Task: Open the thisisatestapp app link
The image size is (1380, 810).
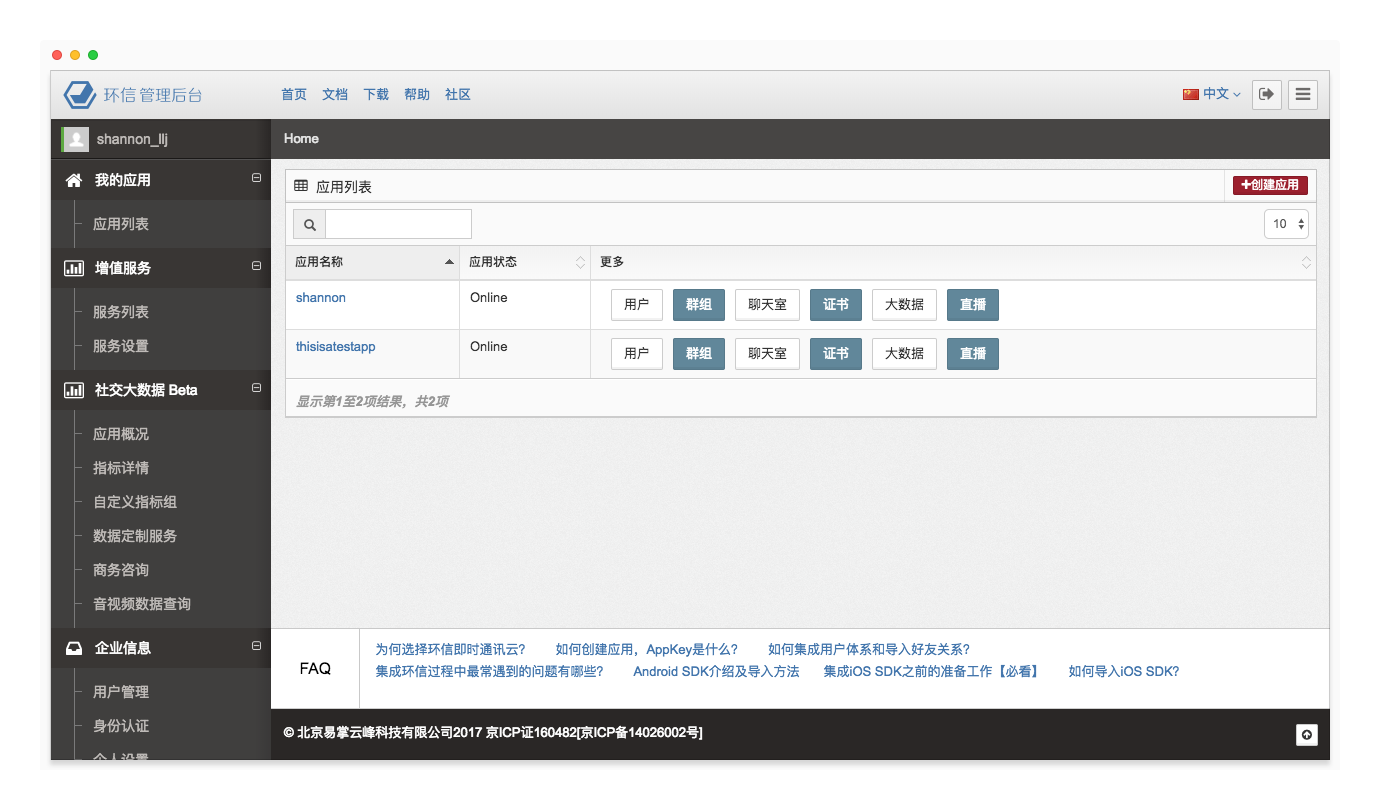Action: click(x=336, y=347)
